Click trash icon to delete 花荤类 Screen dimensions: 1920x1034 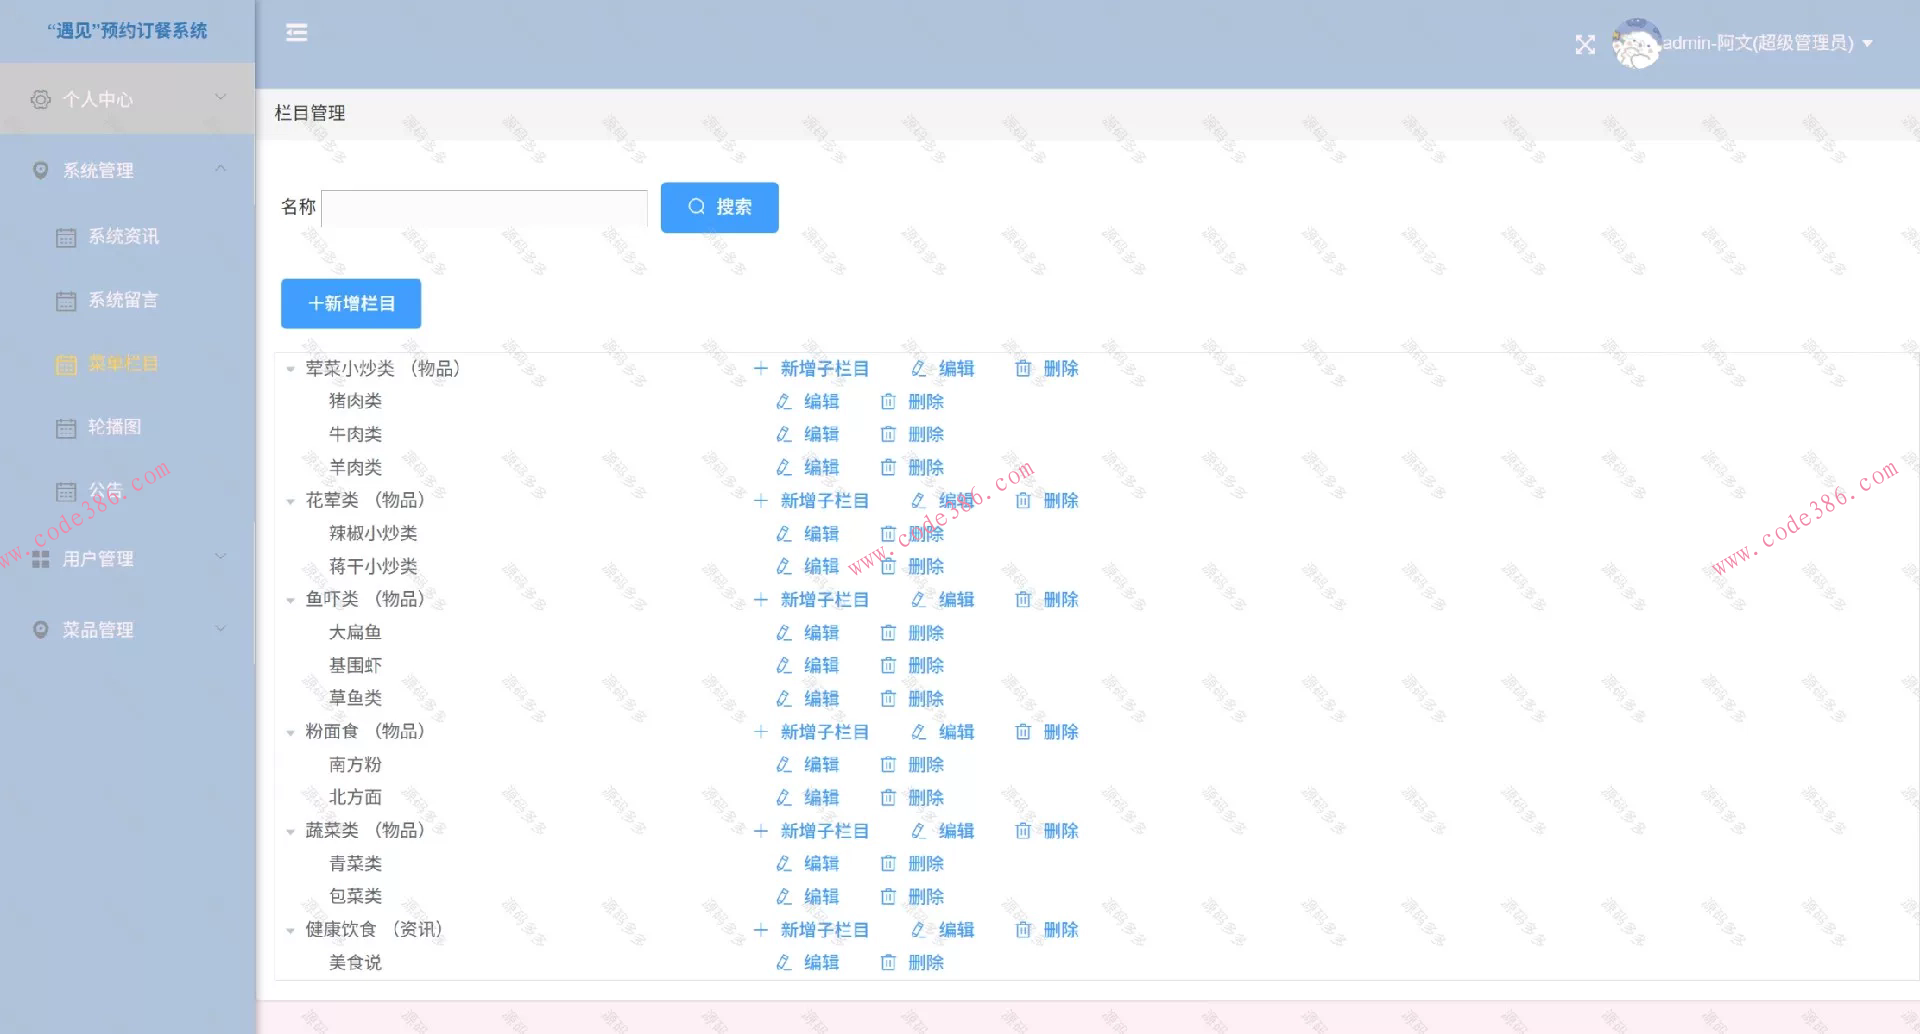[1023, 501]
